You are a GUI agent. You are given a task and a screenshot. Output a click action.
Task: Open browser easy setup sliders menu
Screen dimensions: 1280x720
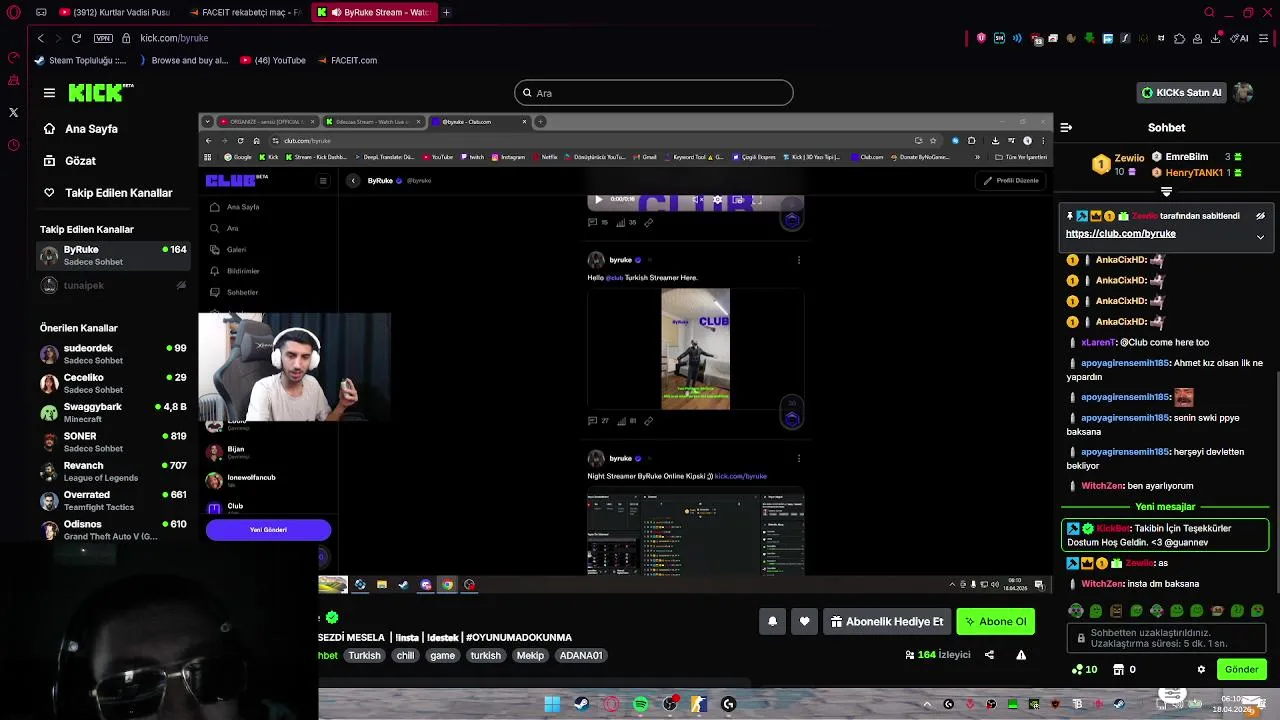(1264, 38)
